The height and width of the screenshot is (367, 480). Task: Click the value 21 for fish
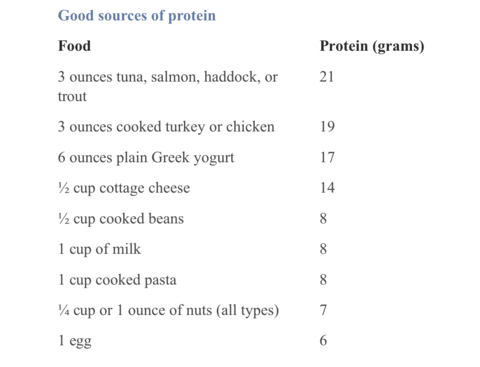point(327,77)
